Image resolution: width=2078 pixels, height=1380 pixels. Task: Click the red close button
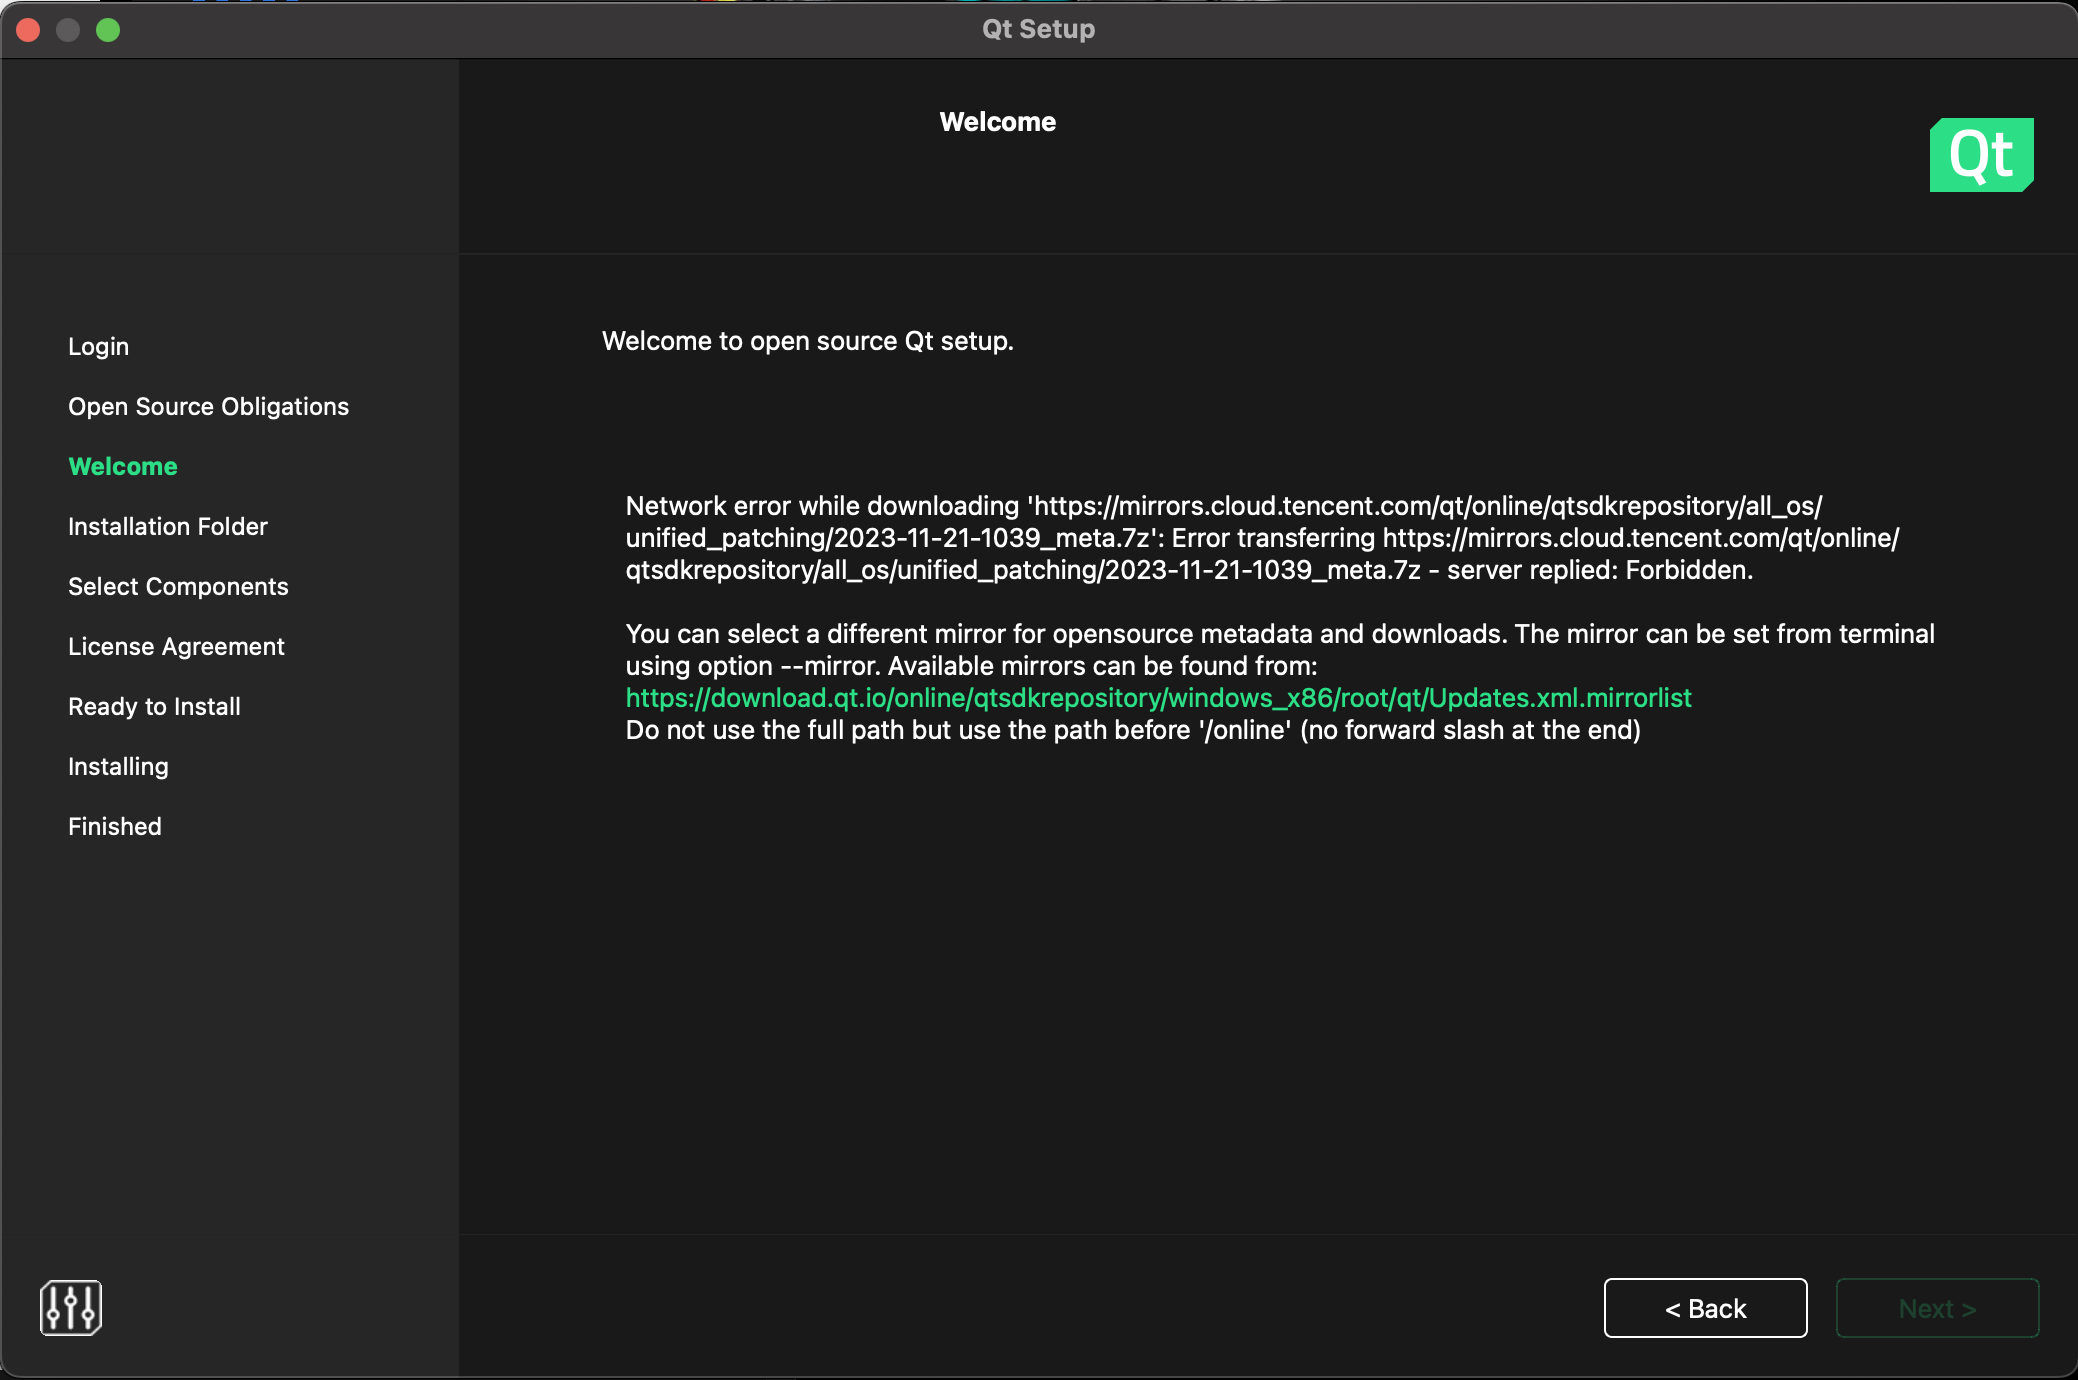click(x=29, y=30)
